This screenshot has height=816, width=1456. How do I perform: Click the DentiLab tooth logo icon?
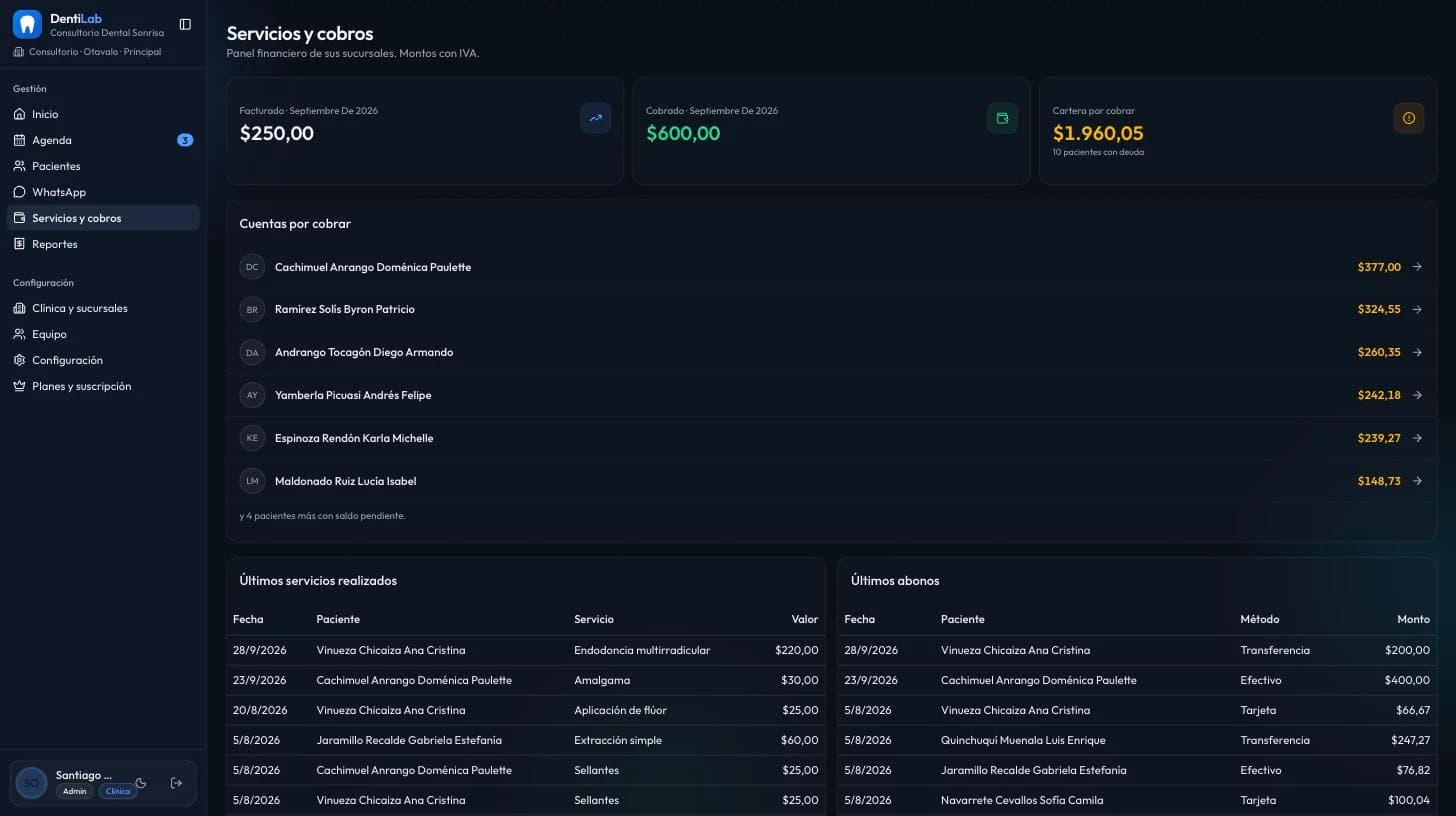(27, 24)
